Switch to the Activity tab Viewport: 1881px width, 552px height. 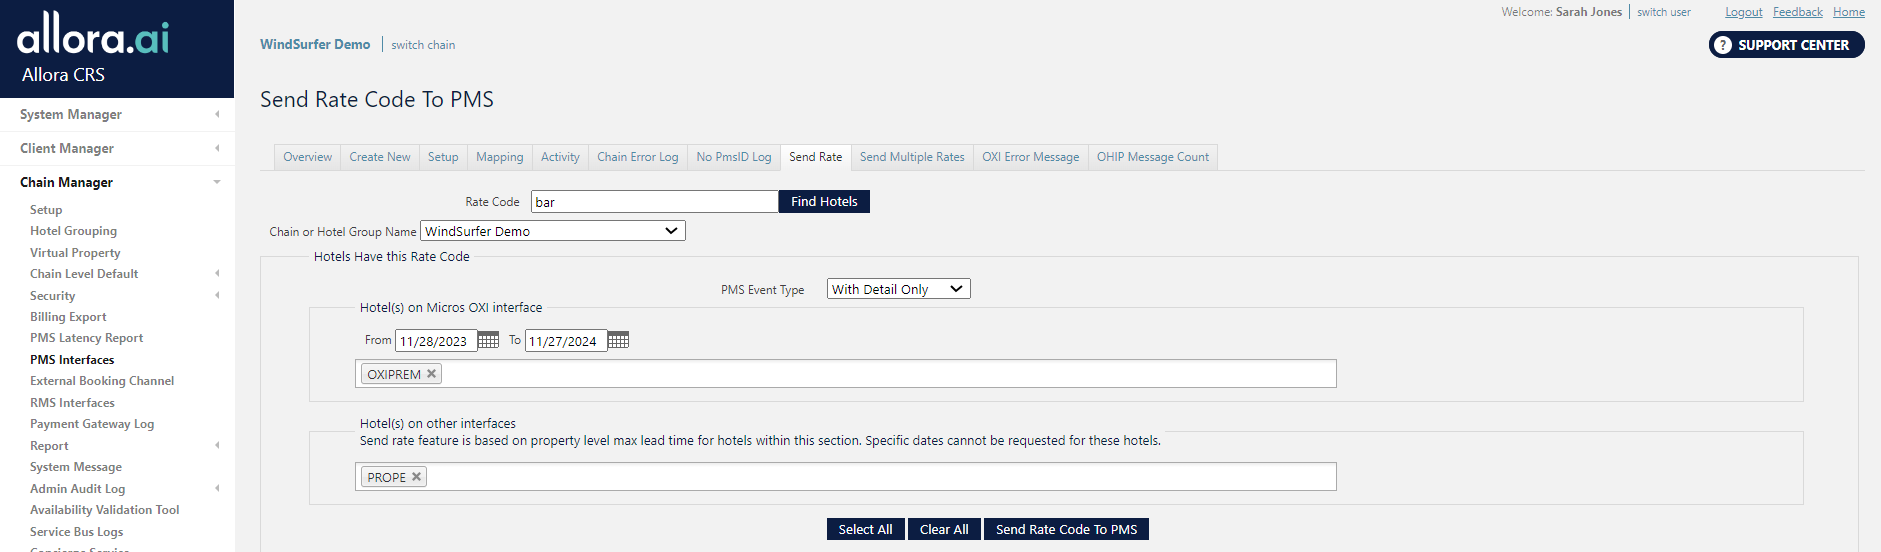point(560,157)
